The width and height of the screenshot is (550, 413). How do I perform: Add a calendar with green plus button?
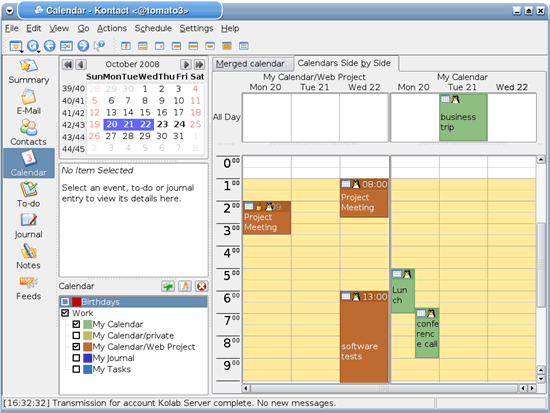point(168,286)
